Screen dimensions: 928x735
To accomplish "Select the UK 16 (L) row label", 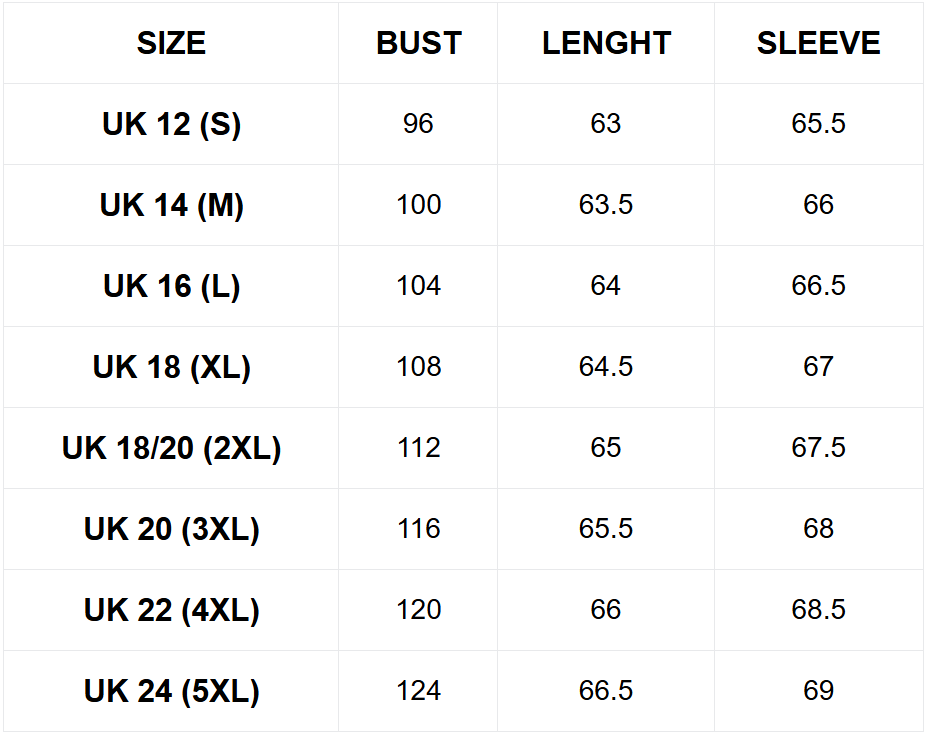I will [x=171, y=286].
